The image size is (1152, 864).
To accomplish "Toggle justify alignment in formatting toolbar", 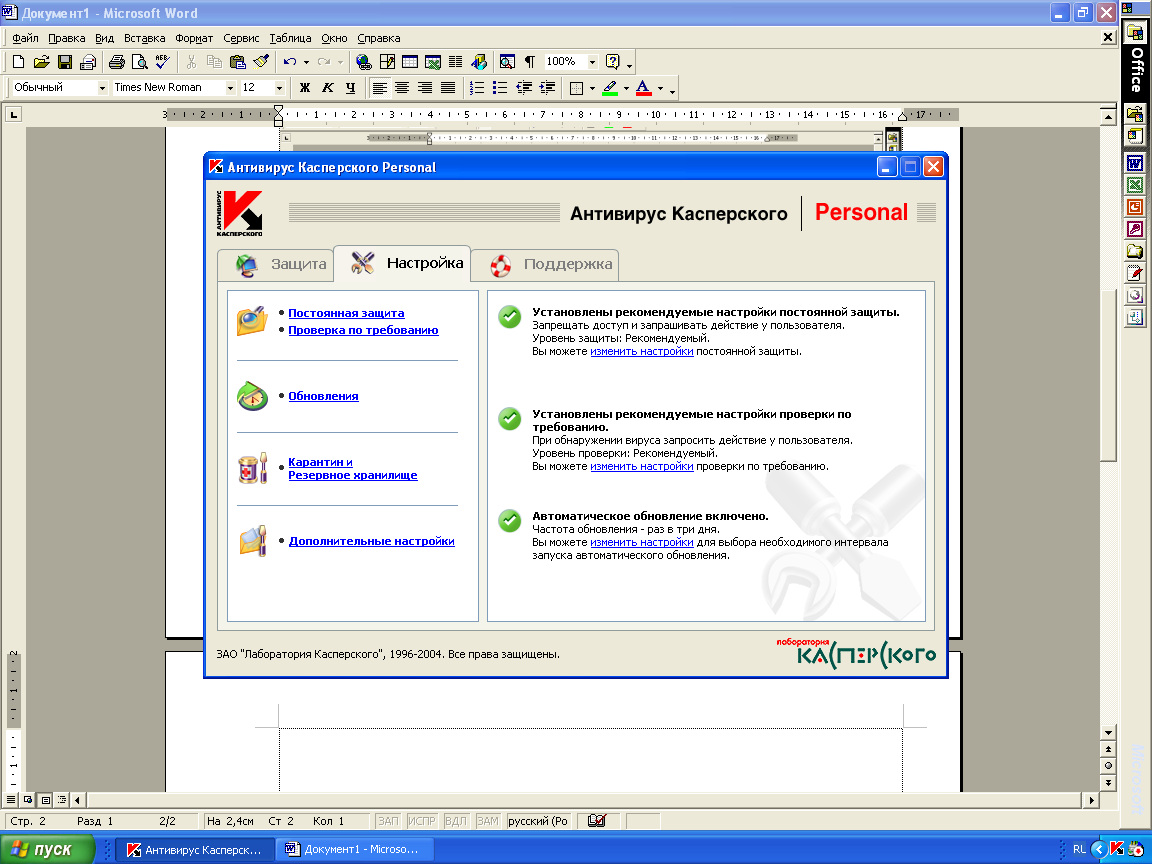I will (x=447, y=88).
